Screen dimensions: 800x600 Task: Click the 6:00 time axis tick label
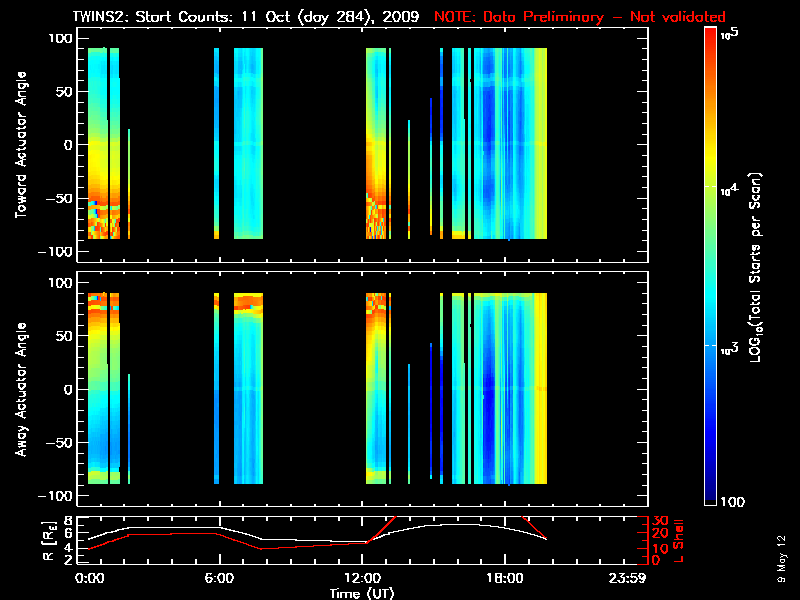(220, 578)
